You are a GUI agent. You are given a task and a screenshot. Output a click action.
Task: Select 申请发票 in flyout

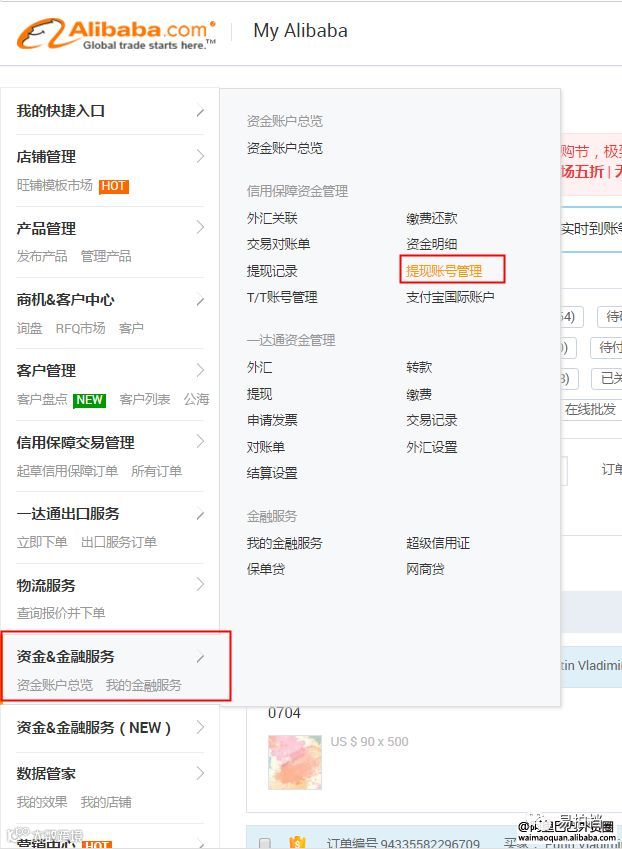tap(272, 420)
